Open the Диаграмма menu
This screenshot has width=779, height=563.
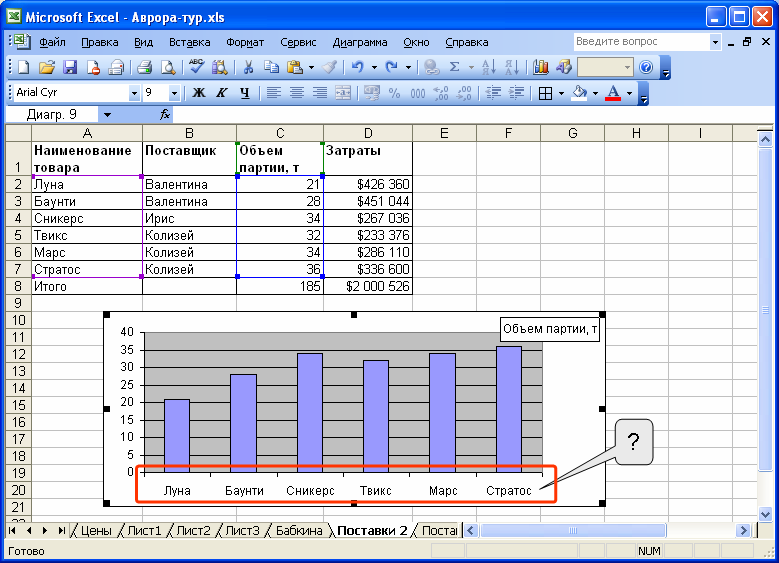(360, 43)
